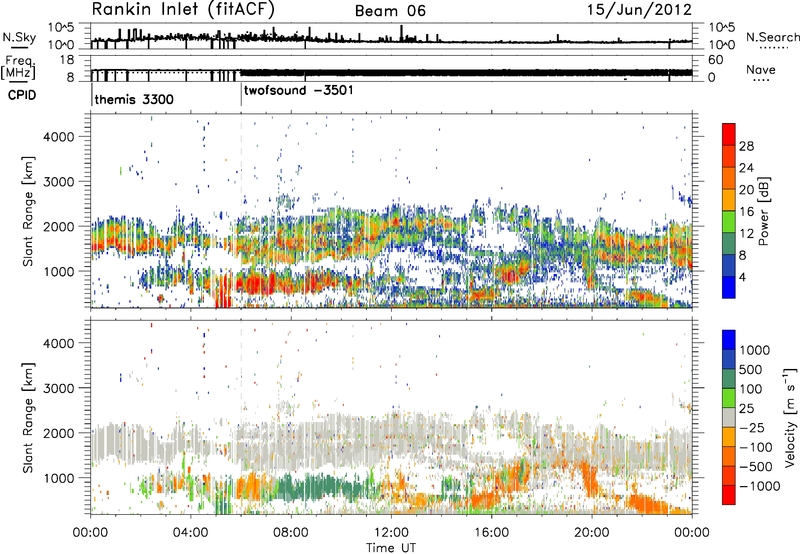Click the 'Rankin Inlet (fitACF)' plot title
This screenshot has height=554, width=800.
tap(183, 9)
